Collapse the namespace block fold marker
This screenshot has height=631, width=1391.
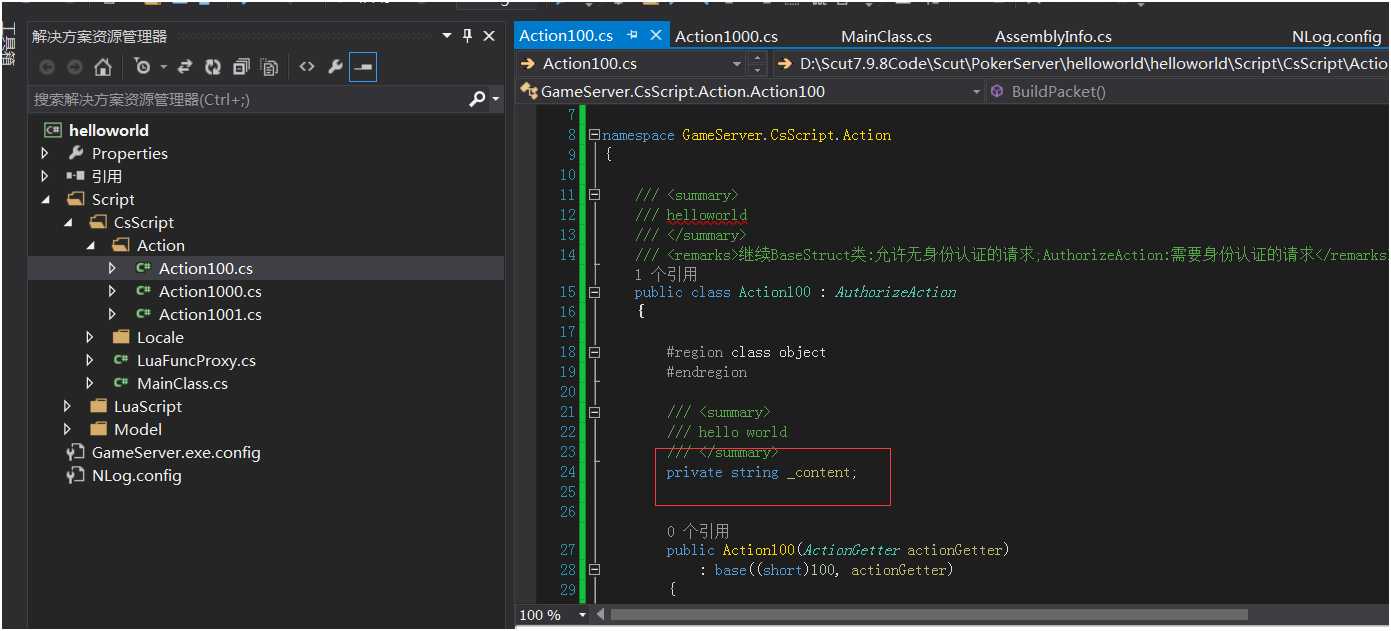tap(594, 135)
